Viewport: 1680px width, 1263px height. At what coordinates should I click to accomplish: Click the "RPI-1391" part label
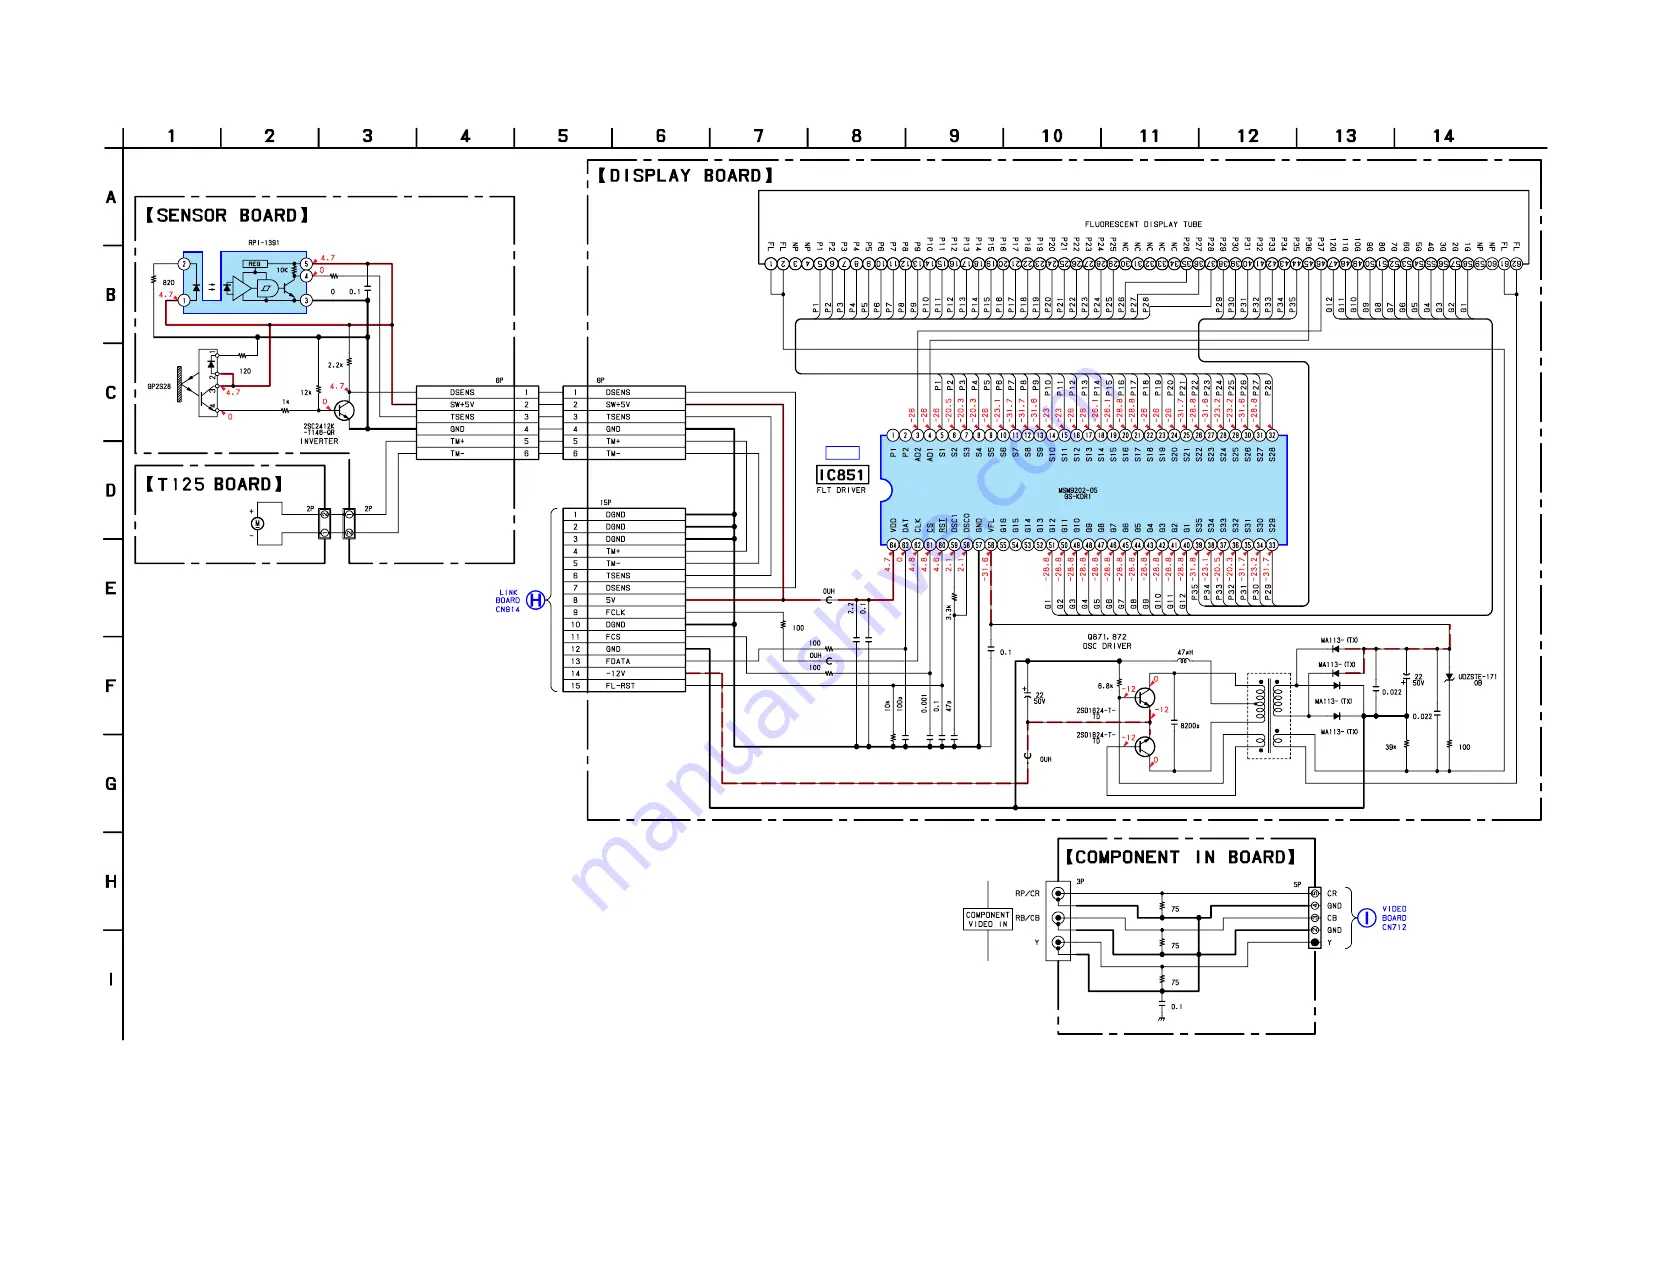pyautogui.click(x=264, y=242)
